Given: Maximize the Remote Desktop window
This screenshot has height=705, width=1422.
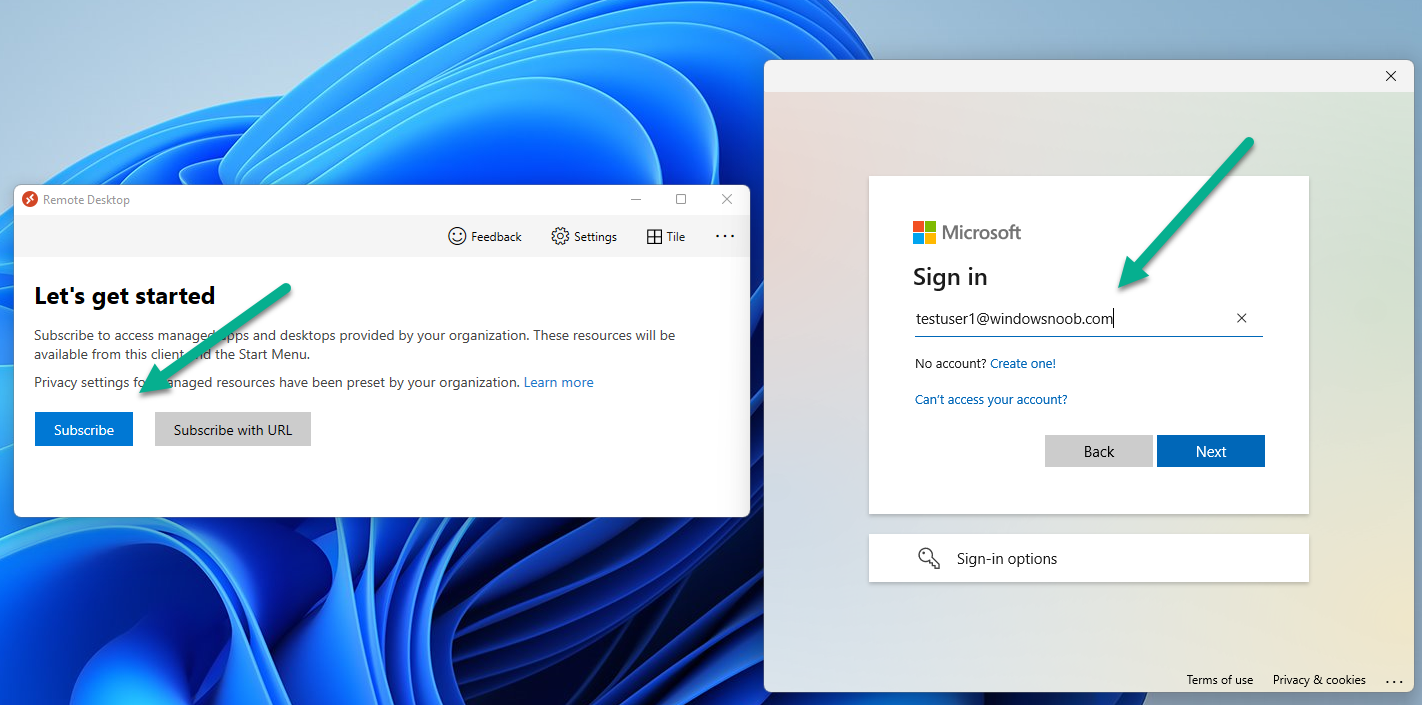Looking at the screenshot, I should [x=681, y=199].
